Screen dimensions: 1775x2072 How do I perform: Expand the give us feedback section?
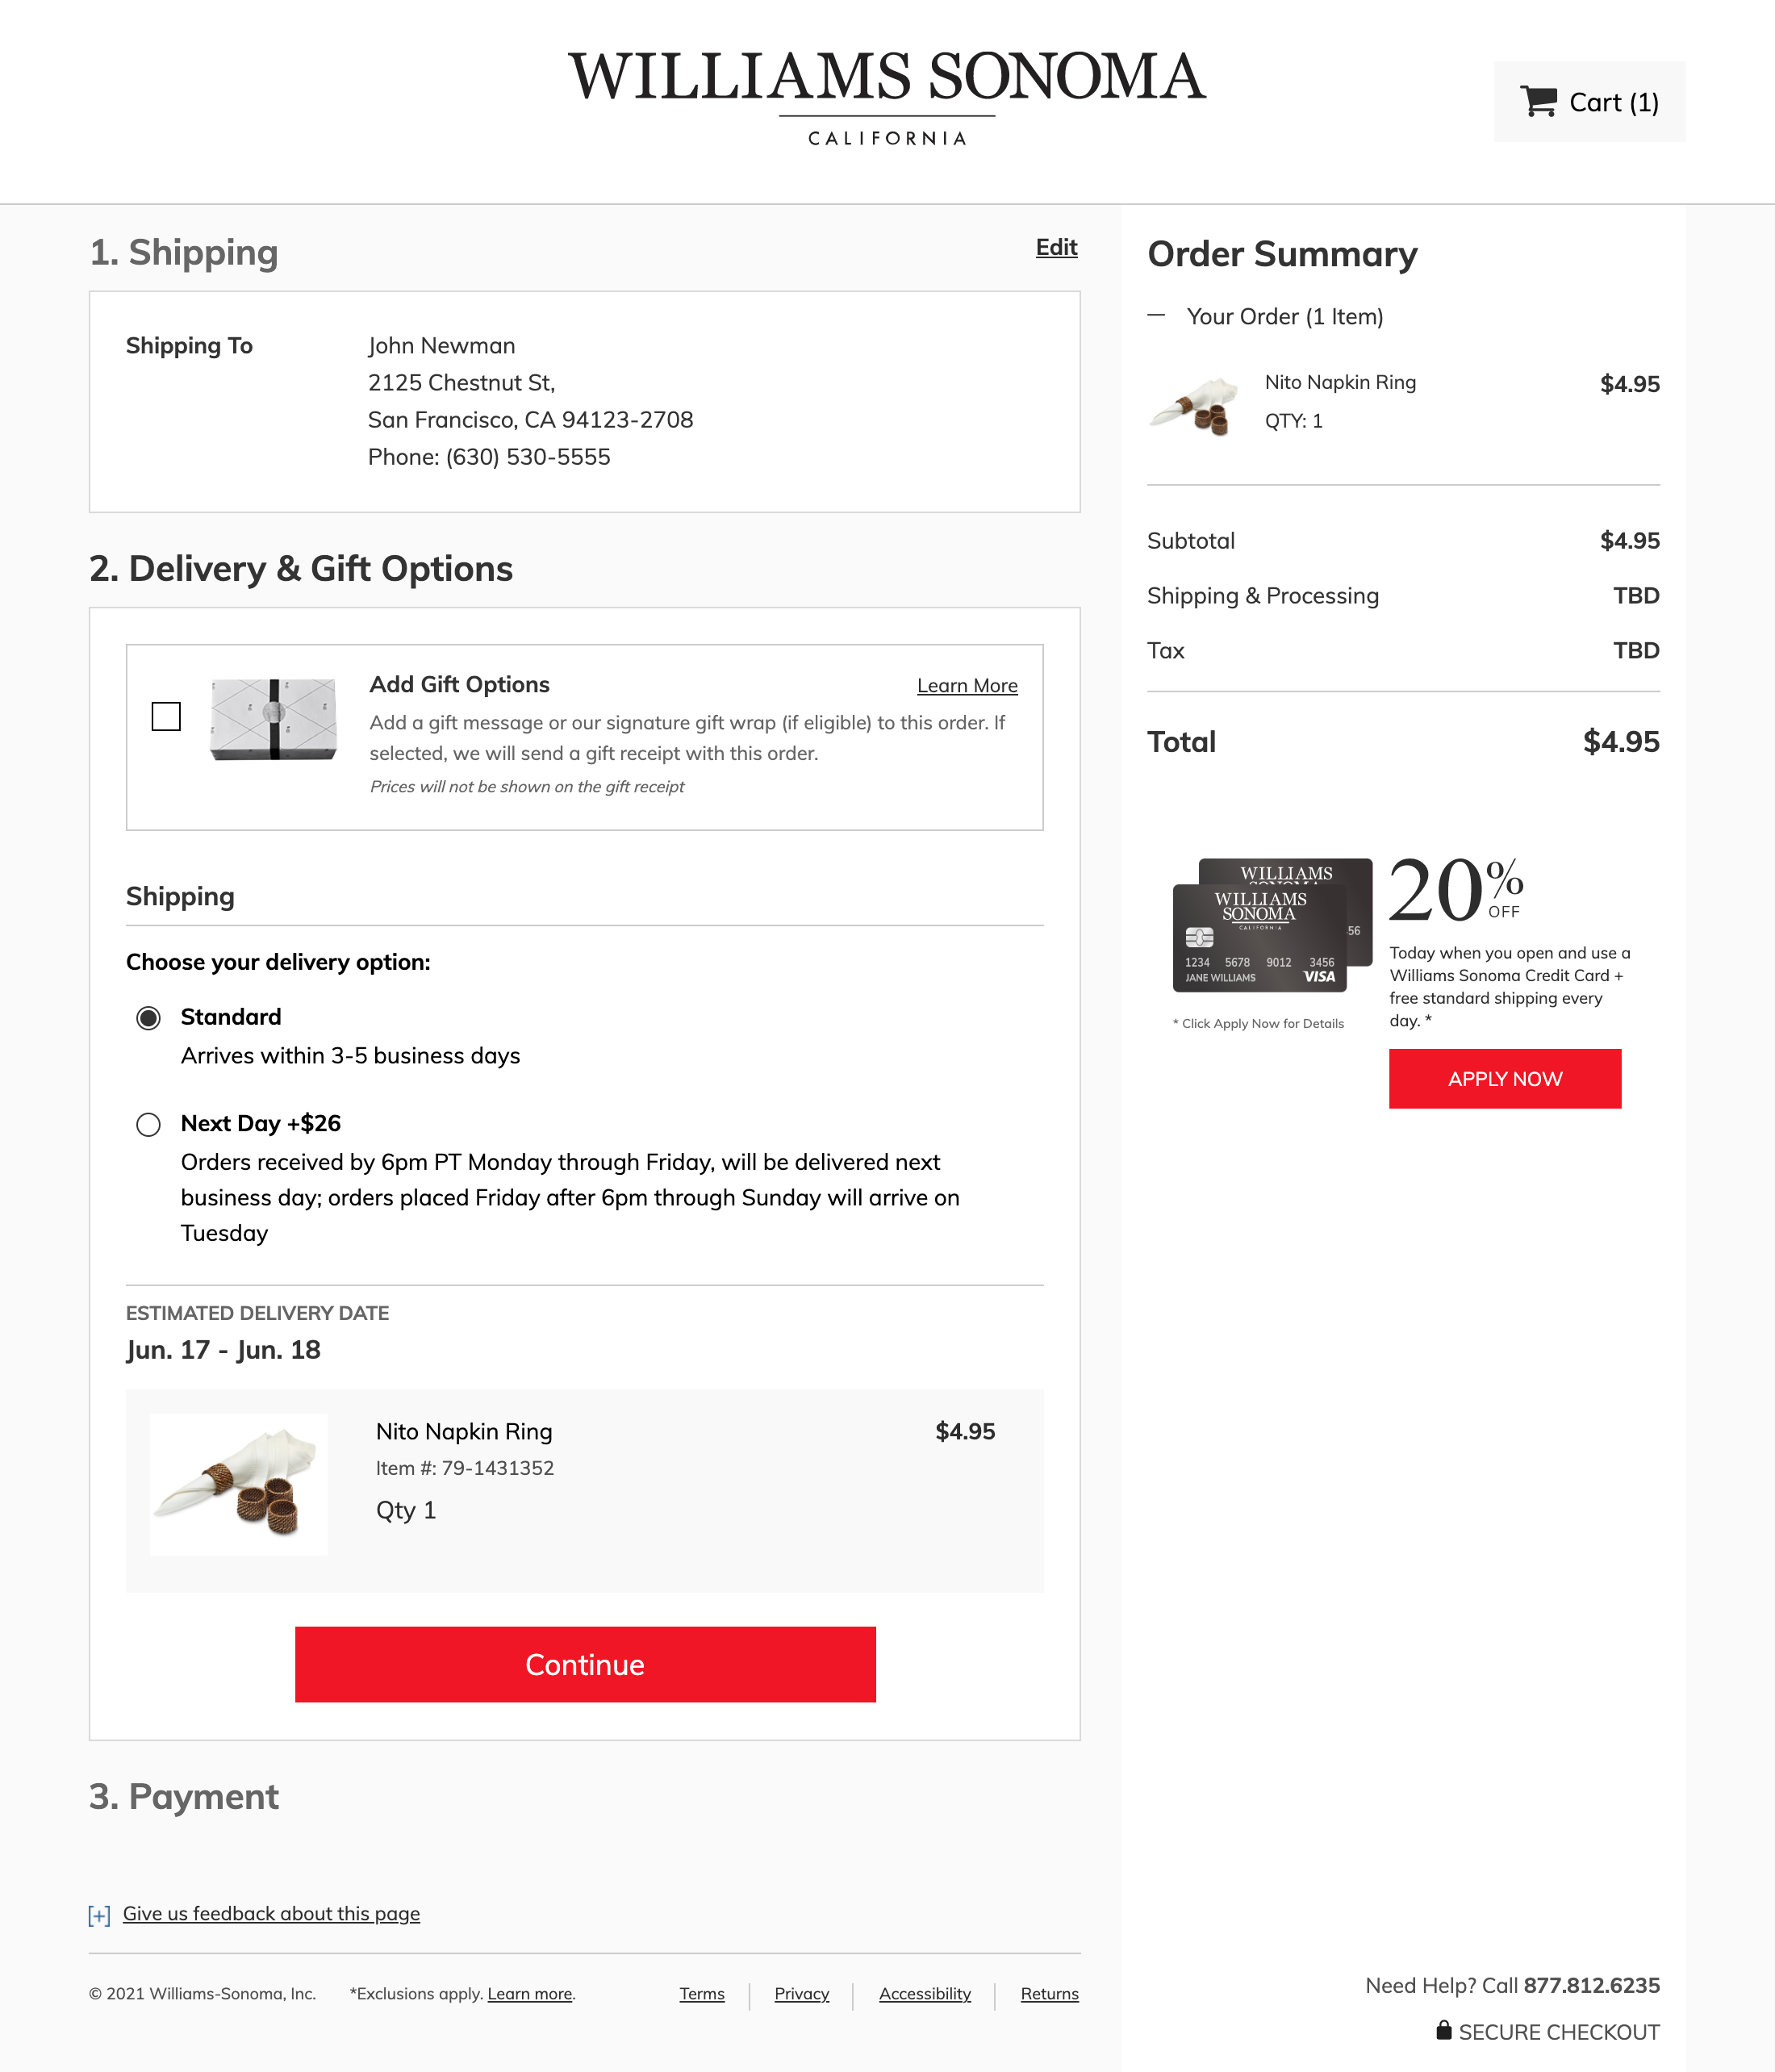pyautogui.click(x=270, y=1913)
